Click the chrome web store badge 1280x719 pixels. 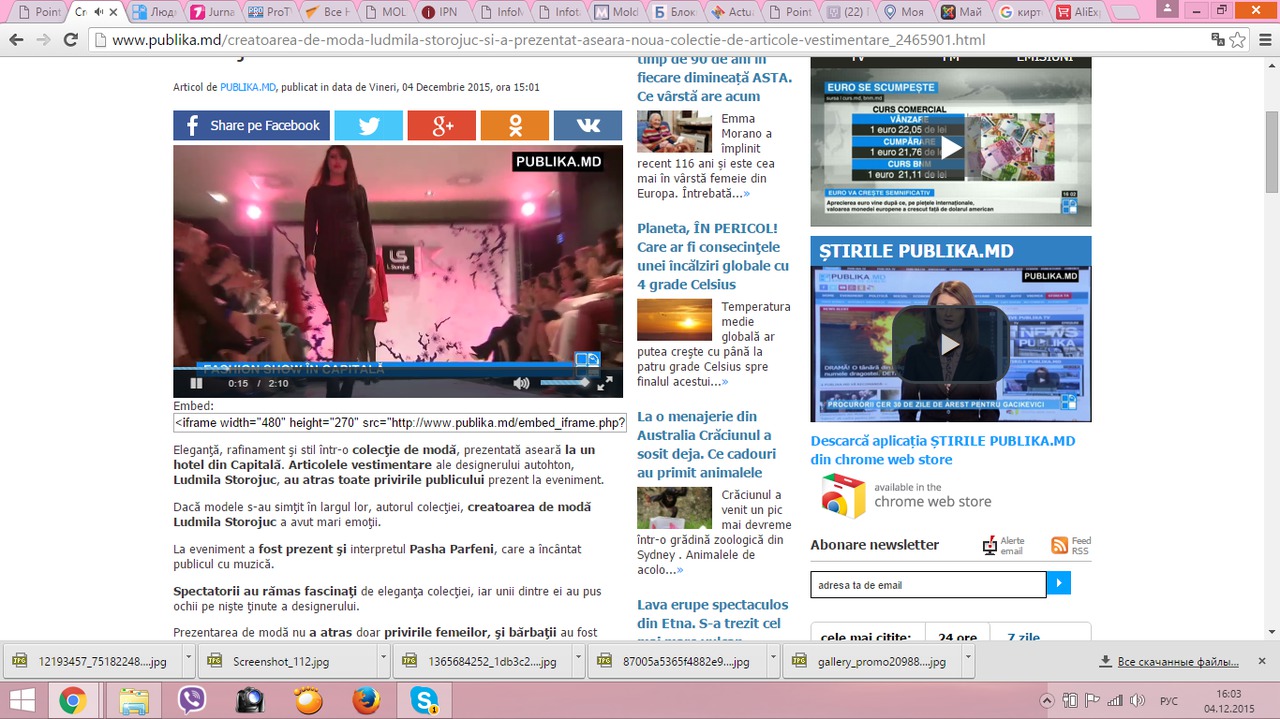[907, 496]
